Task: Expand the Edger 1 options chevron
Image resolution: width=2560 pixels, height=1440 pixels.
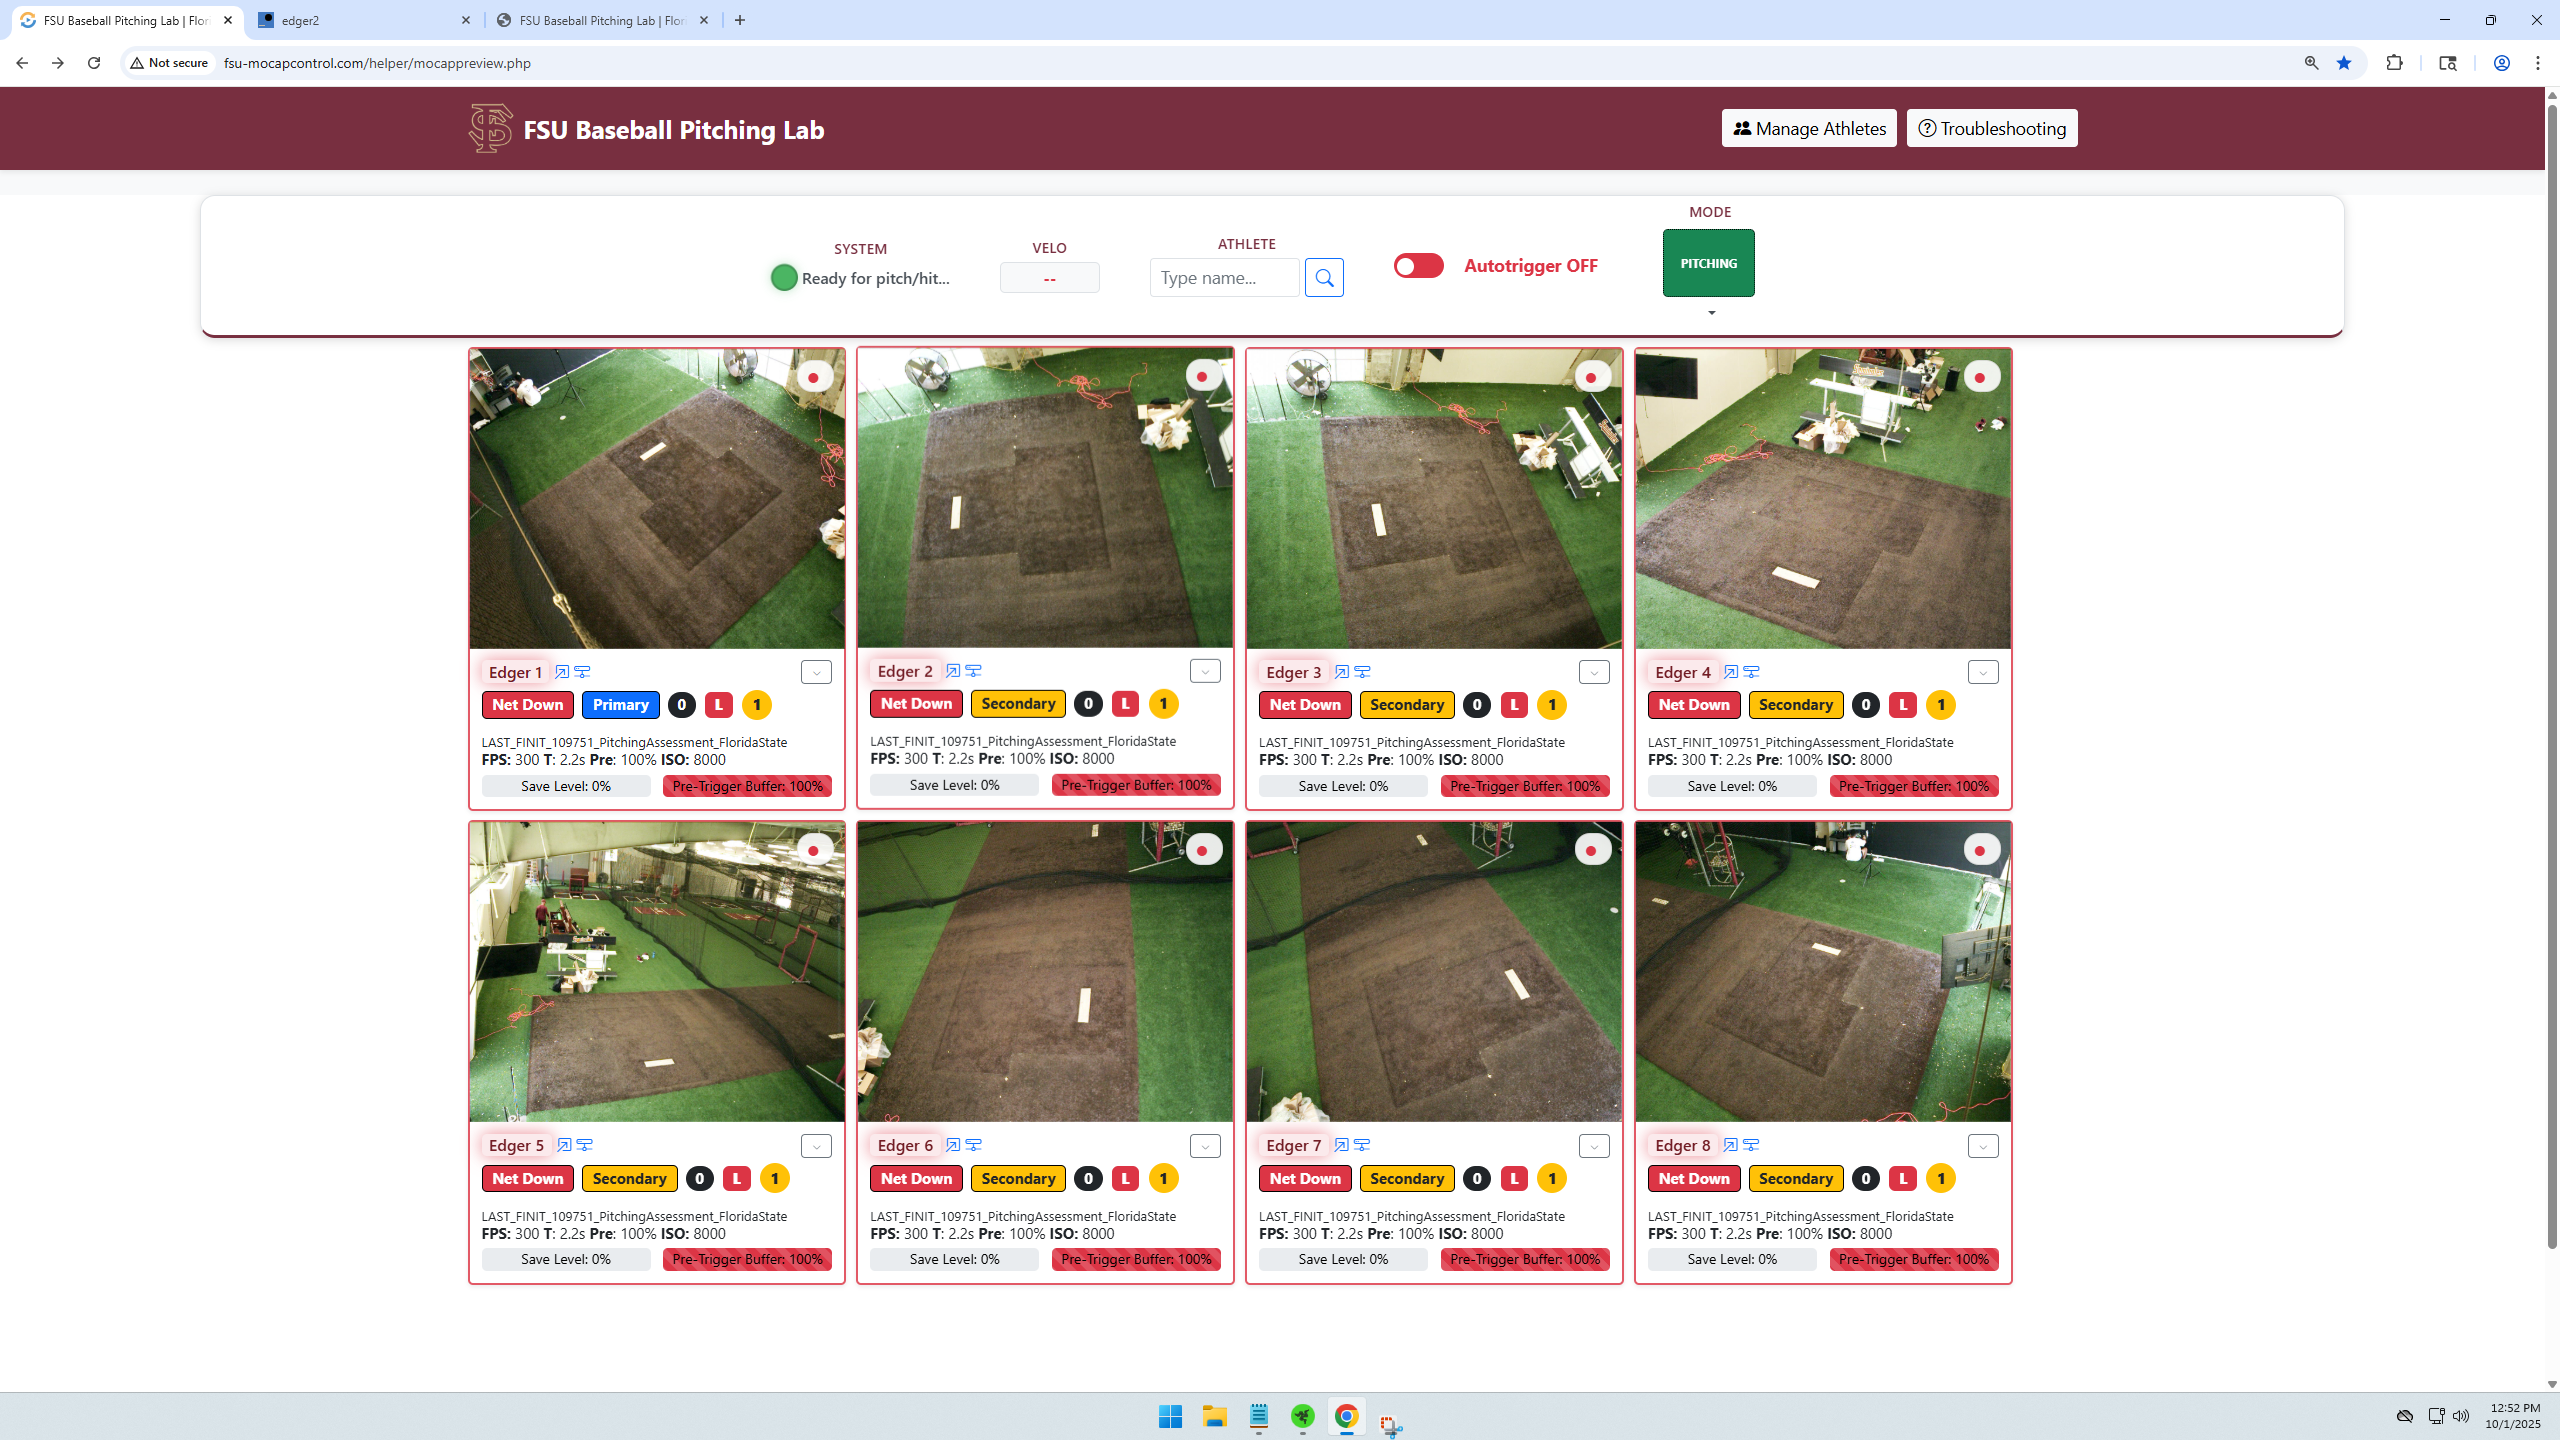Action: pos(815,671)
